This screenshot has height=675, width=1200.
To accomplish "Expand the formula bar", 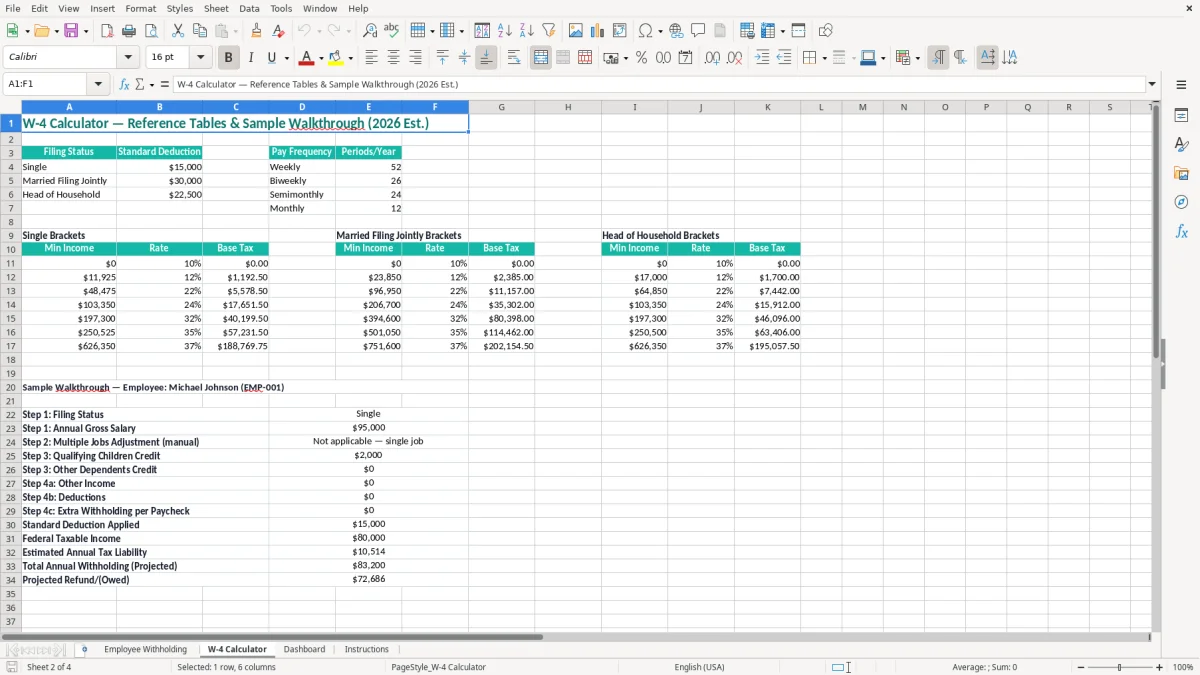I will coord(1152,84).
